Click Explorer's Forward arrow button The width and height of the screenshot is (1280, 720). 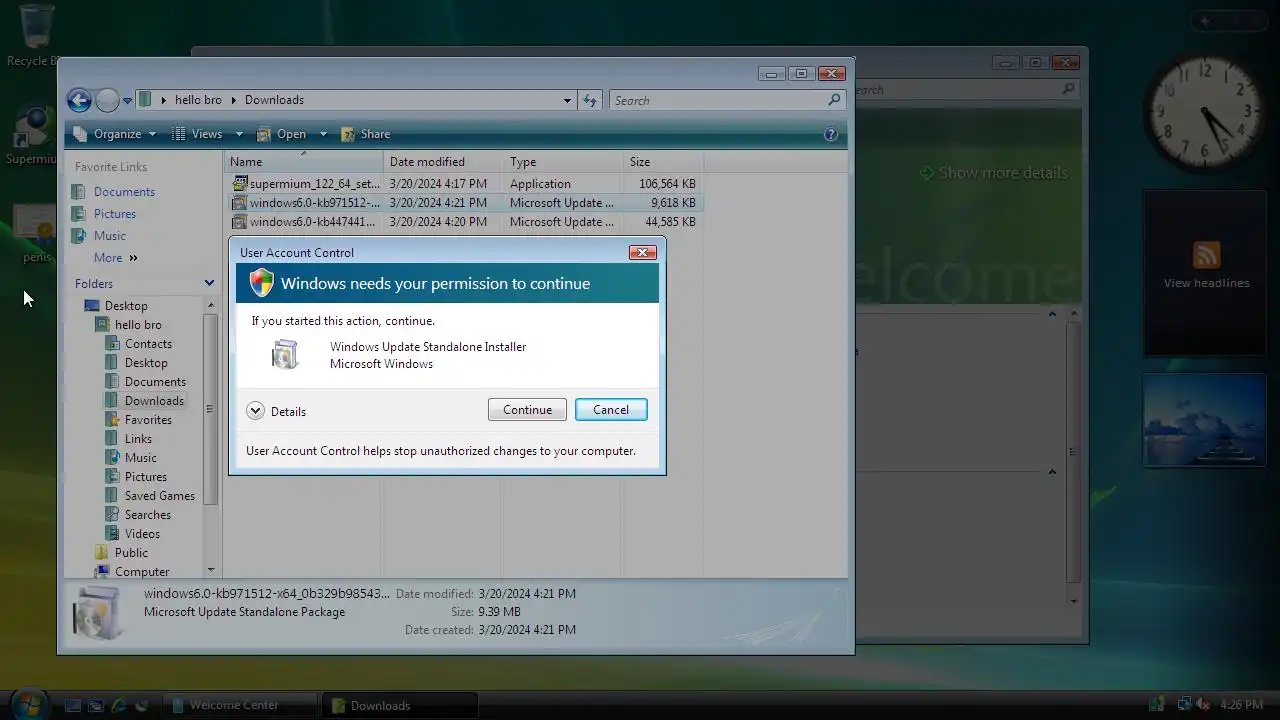tap(107, 100)
